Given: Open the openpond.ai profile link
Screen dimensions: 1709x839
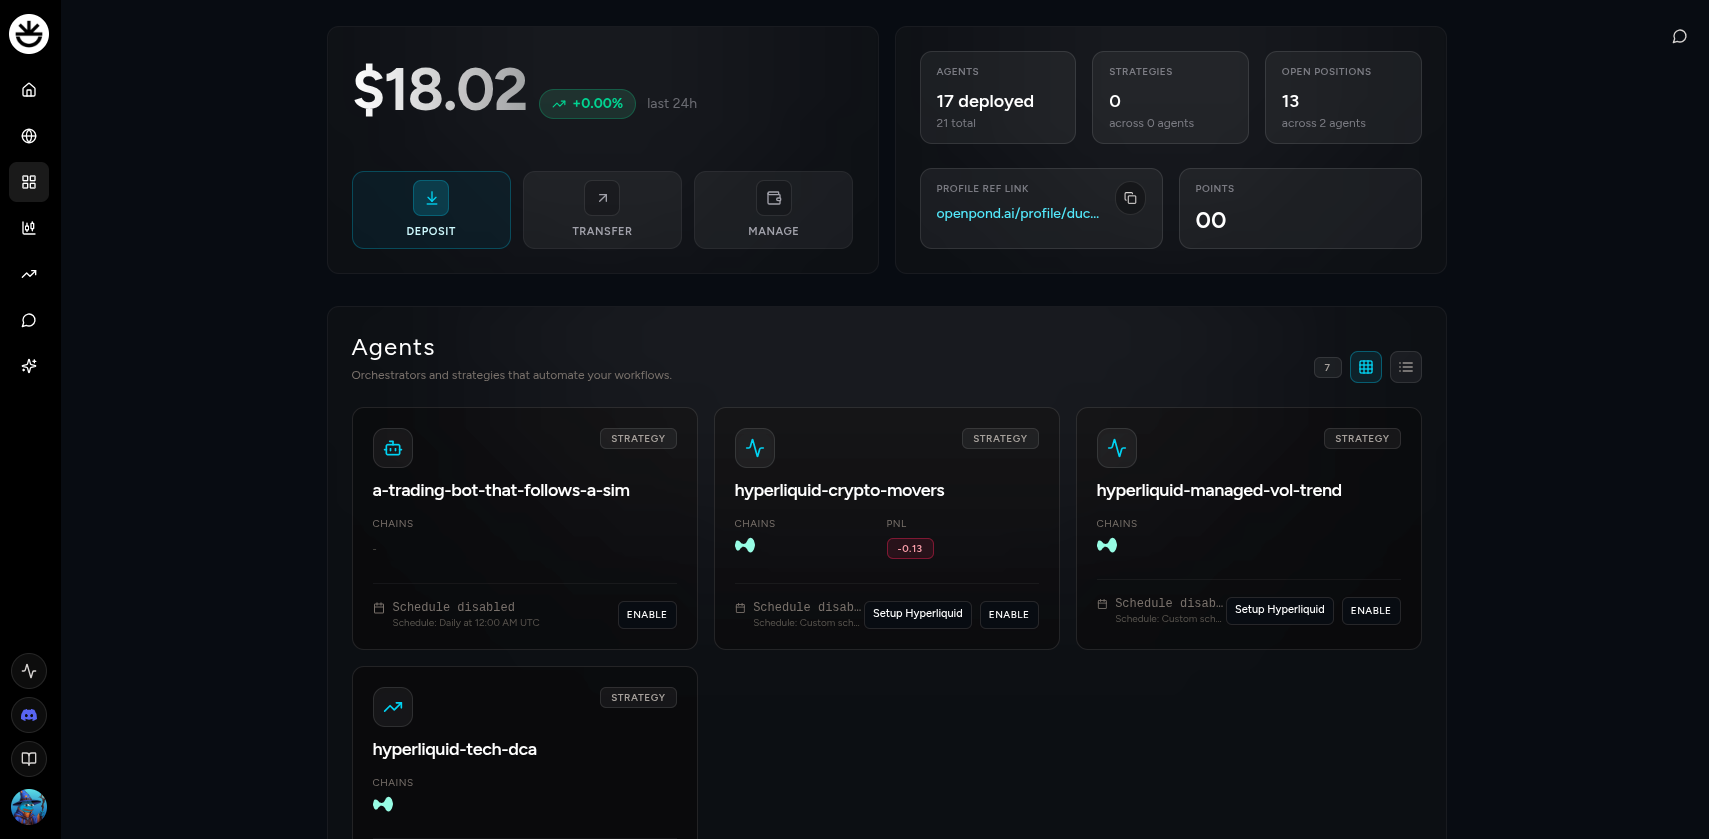Looking at the screenshot, I should (x=1017, y=214).
